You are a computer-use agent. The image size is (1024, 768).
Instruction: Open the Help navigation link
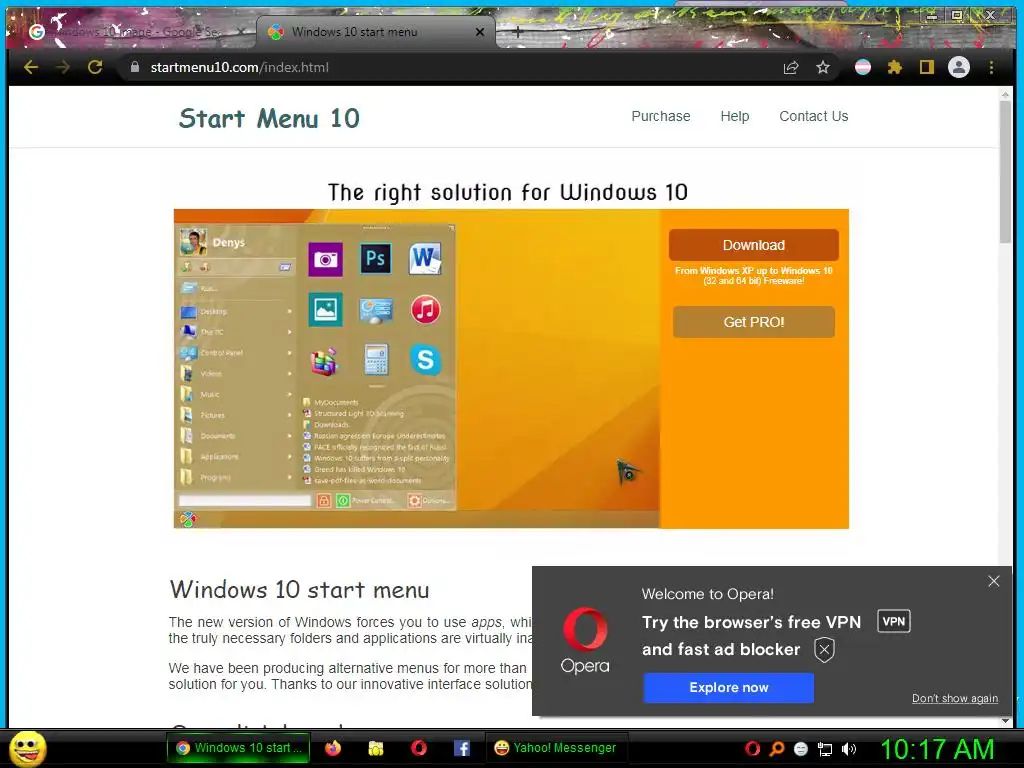point(735,116)
